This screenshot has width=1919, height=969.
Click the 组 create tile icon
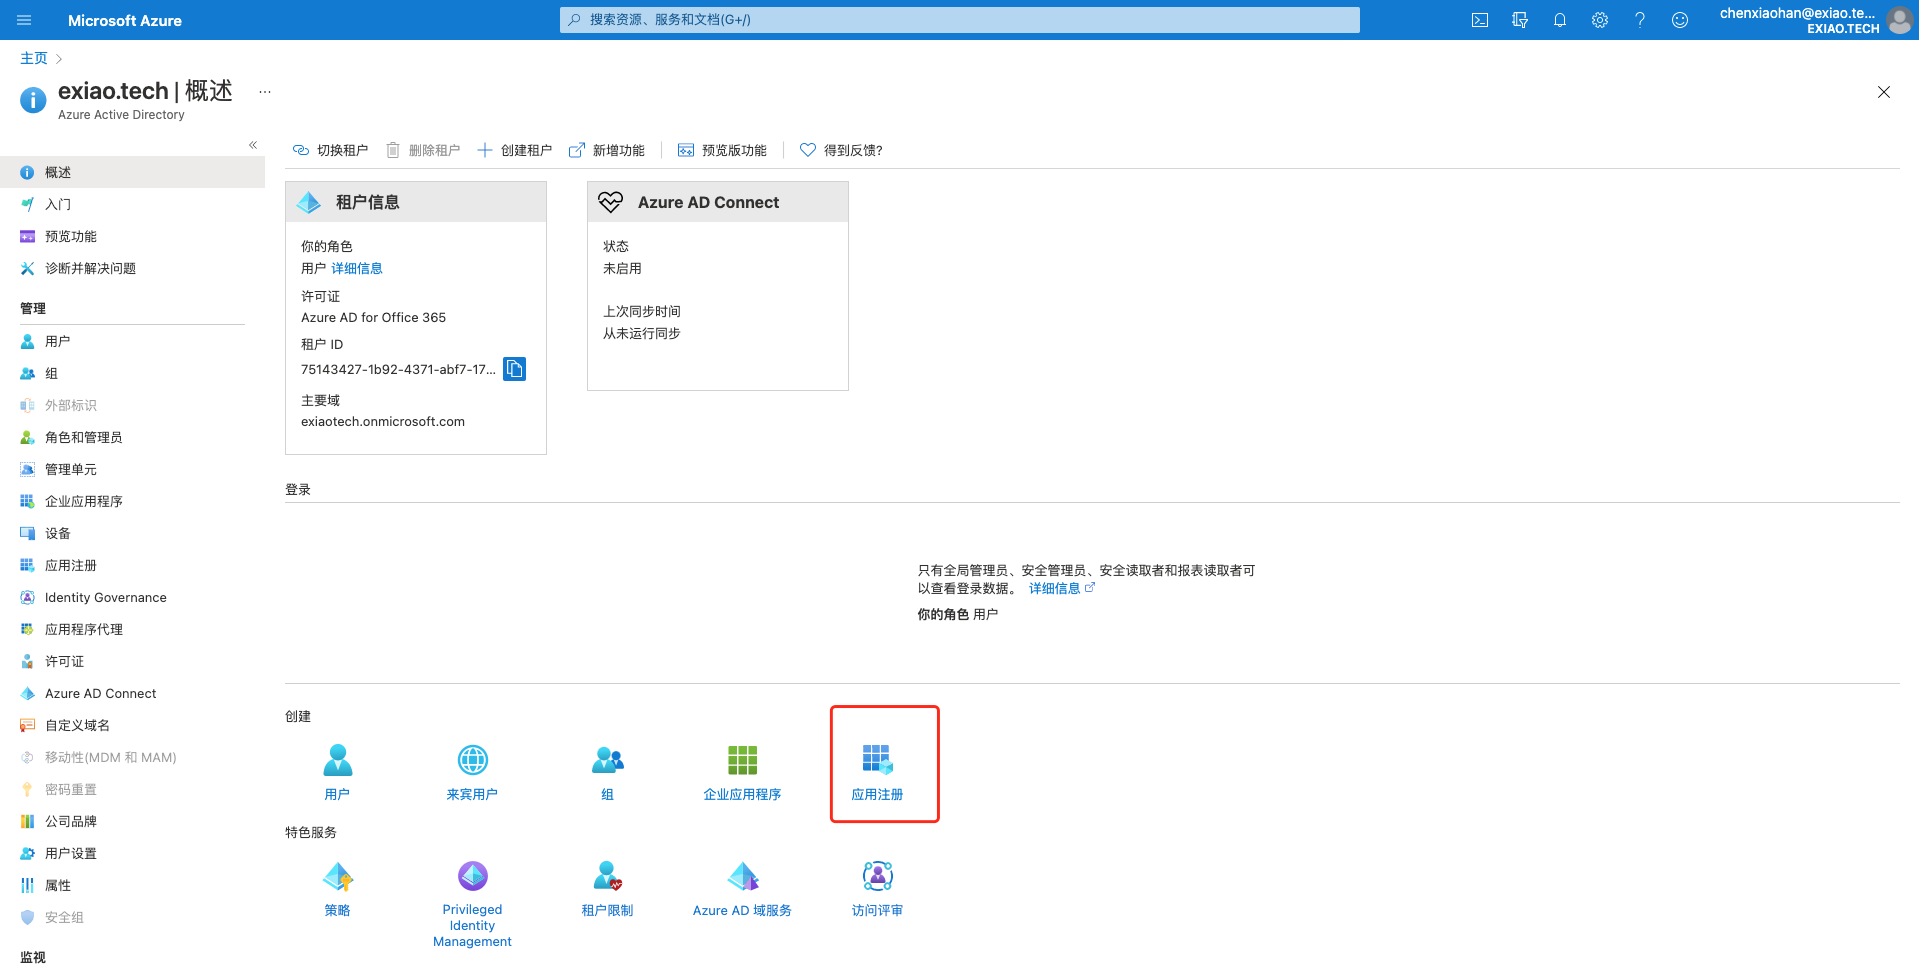608,760
